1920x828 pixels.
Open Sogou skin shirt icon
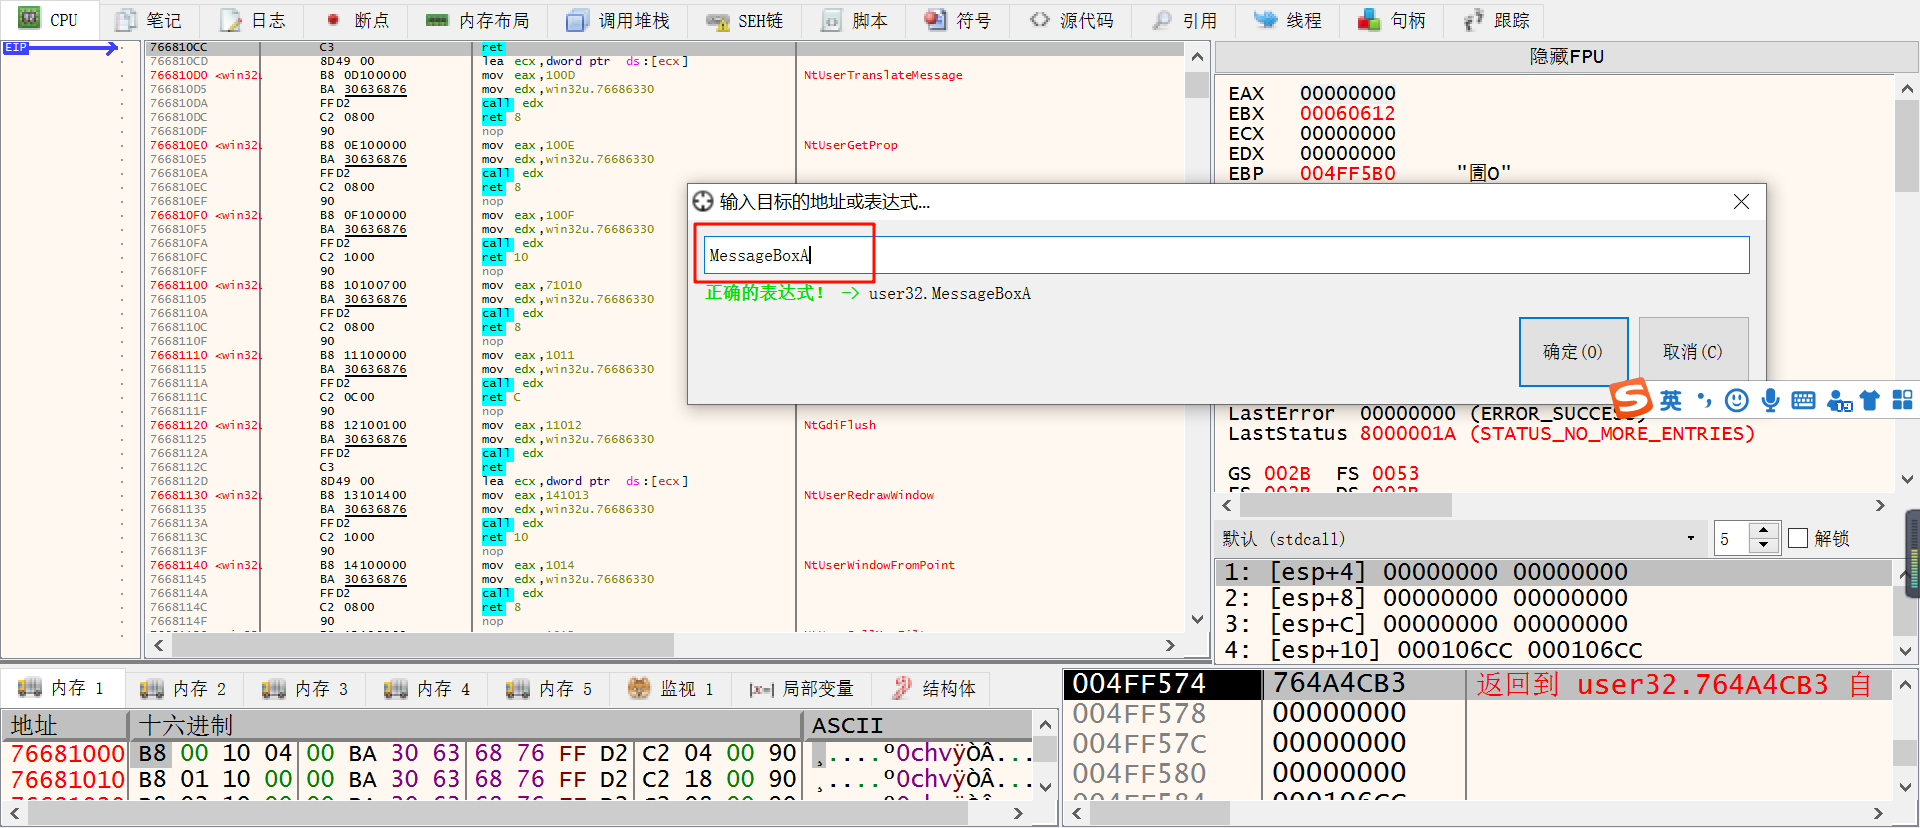click(1870, 401)
